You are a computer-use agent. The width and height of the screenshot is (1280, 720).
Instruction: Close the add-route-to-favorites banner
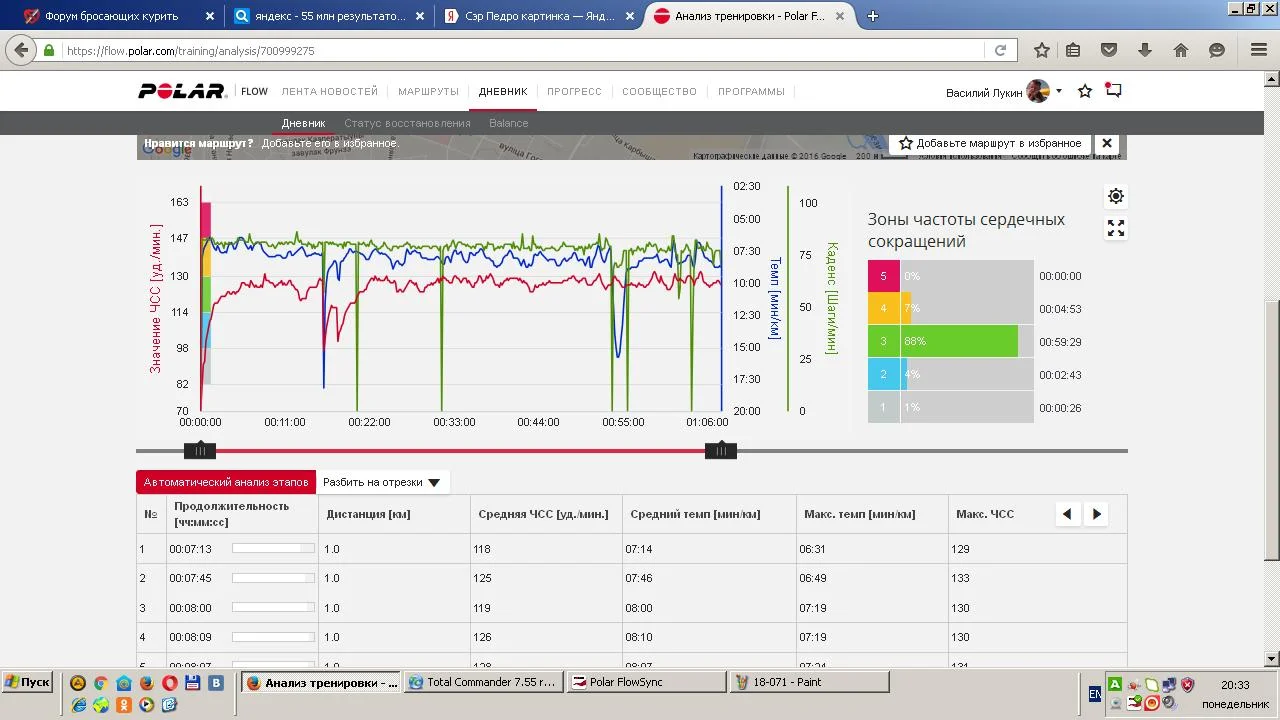1107,144
